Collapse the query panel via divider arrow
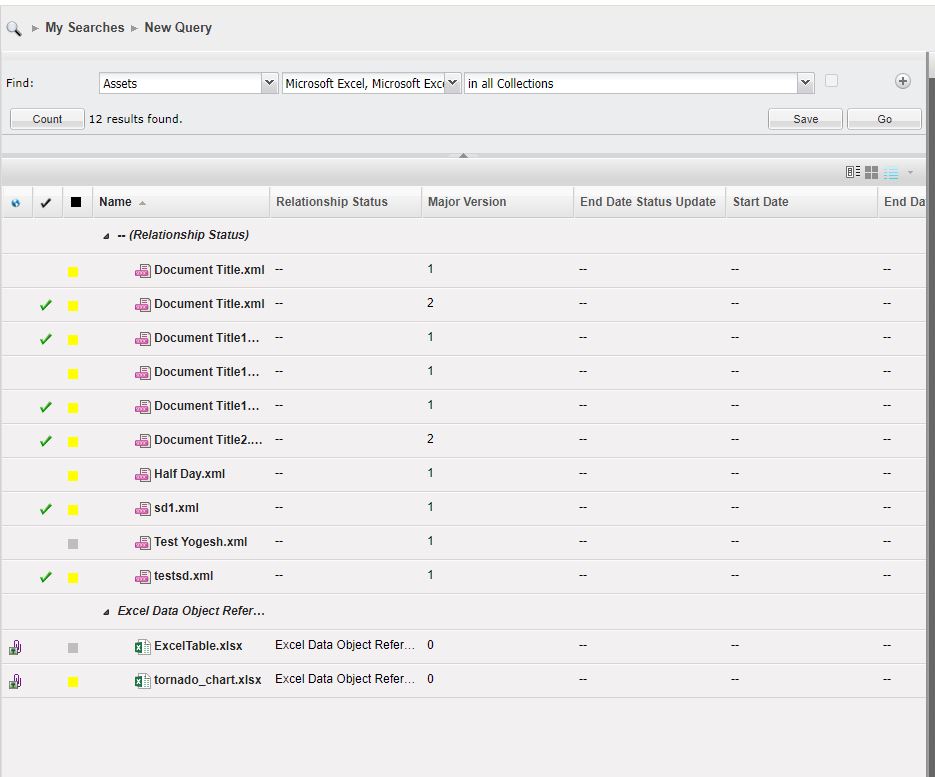Image resolution: width=935 pixels, height=777 pixels. pos(463,156)
